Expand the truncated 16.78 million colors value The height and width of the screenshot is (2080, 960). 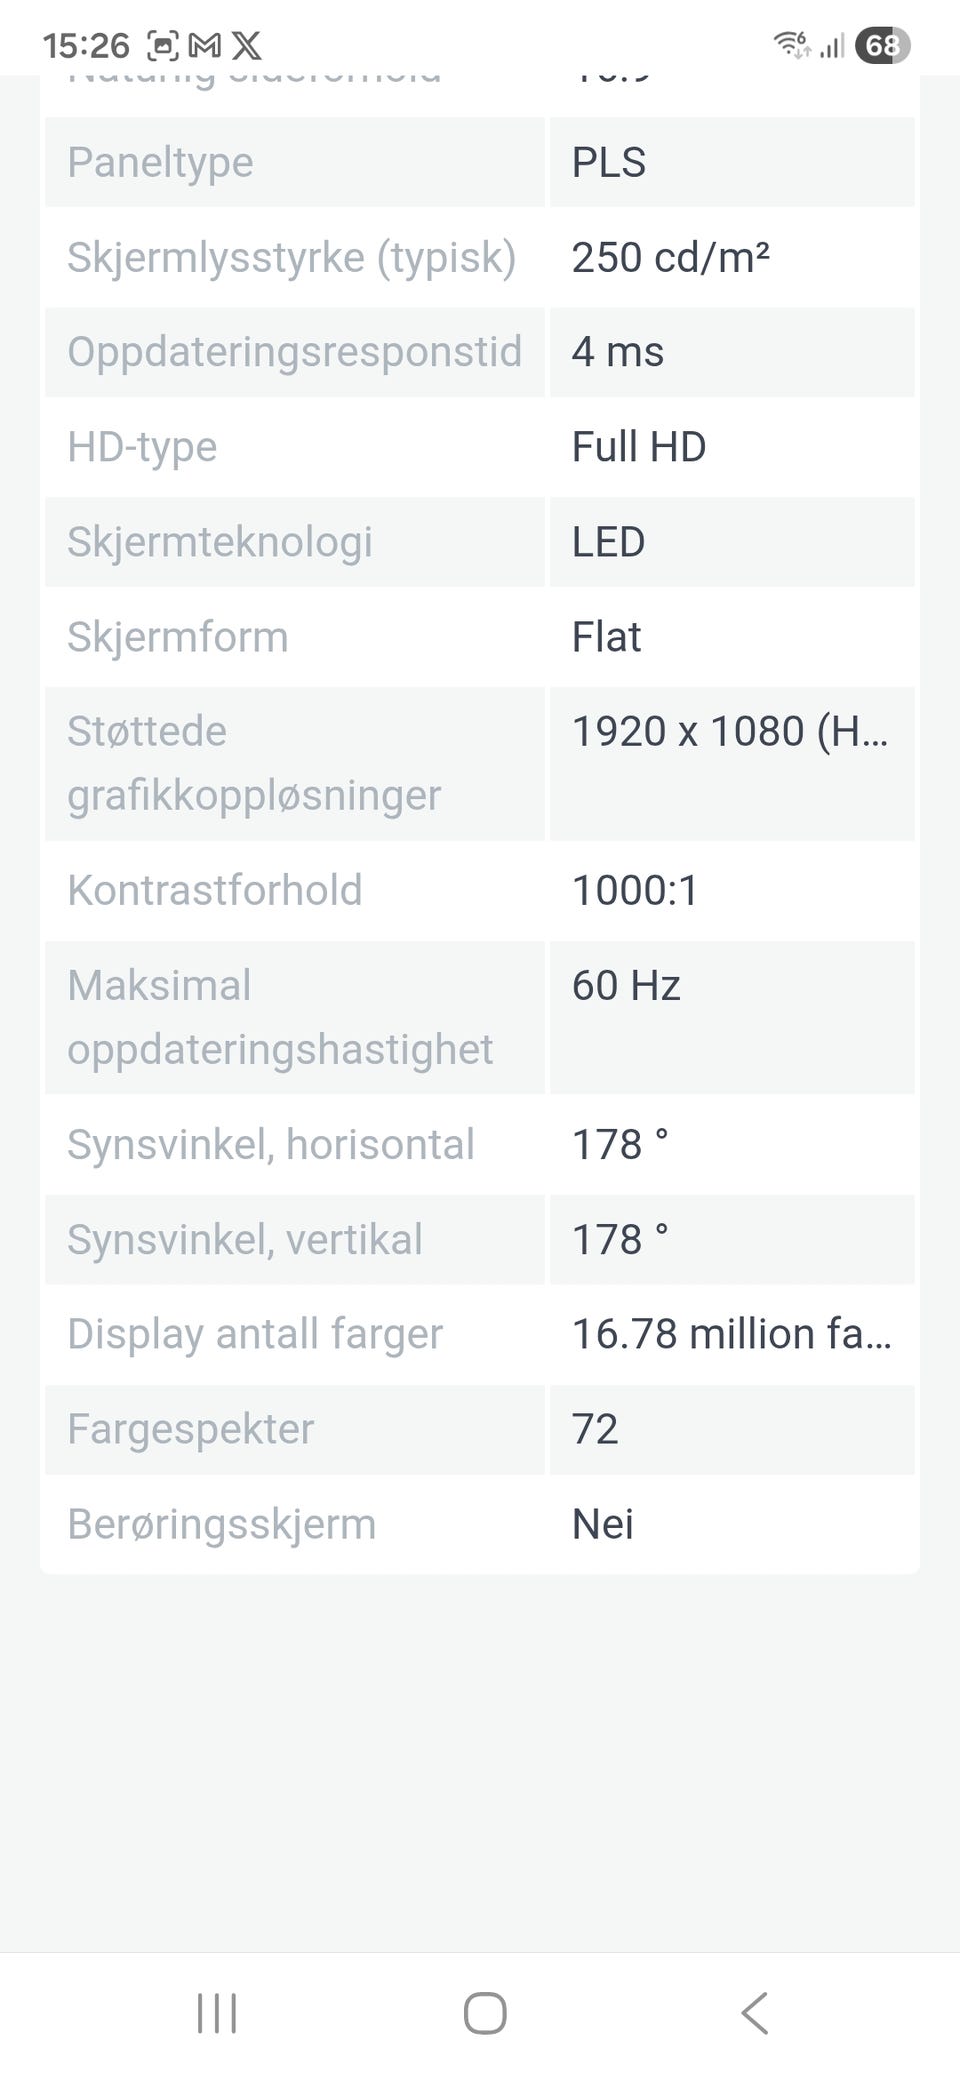(731, 1334)
